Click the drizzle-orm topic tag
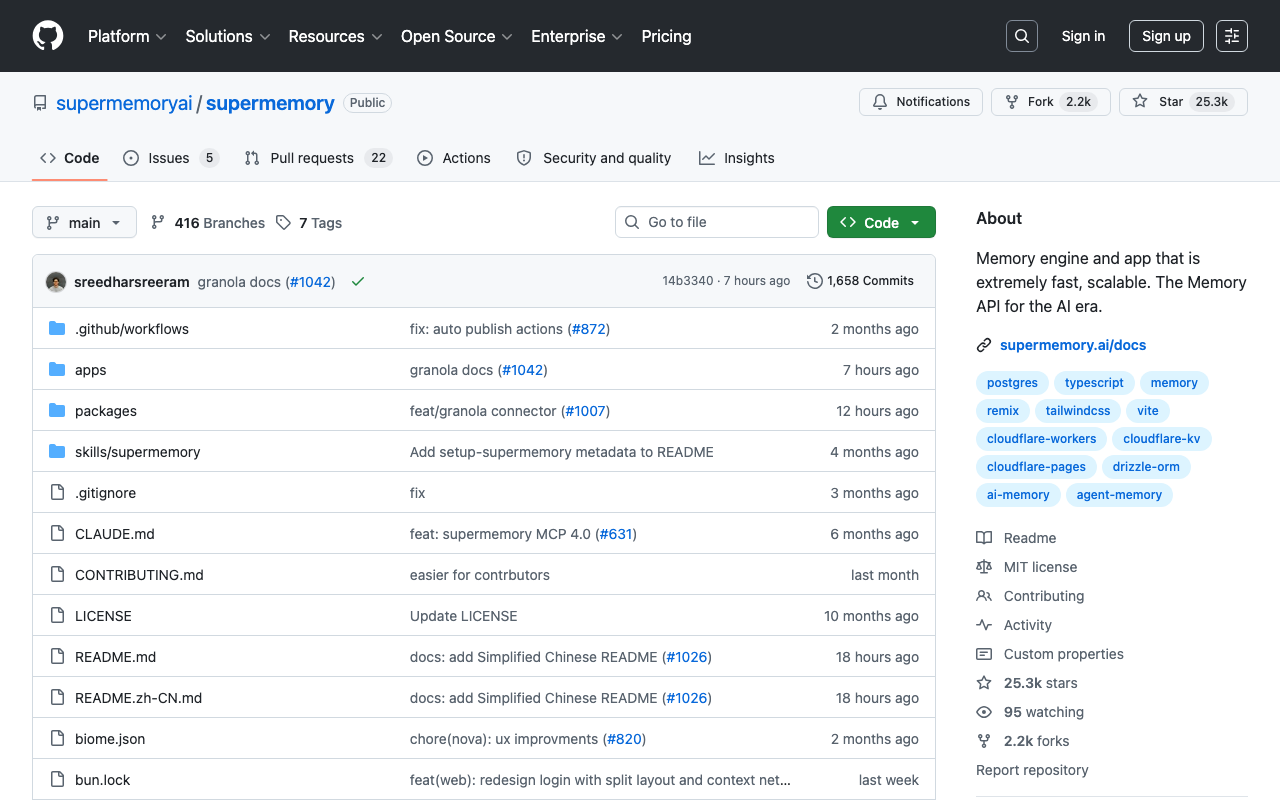 [x=1146, y=467]
